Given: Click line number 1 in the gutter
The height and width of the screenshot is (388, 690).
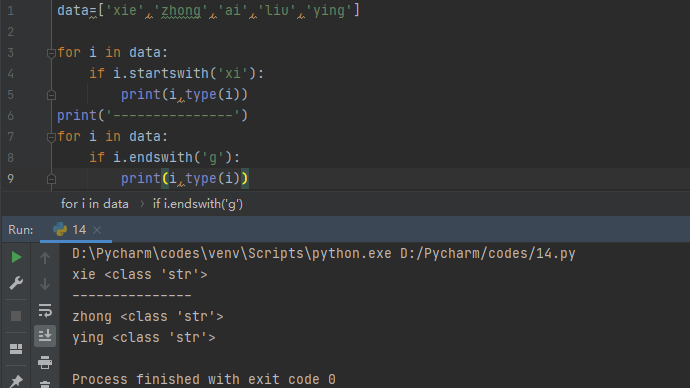Looking at the screenshot, I should [x=11, y=11].
